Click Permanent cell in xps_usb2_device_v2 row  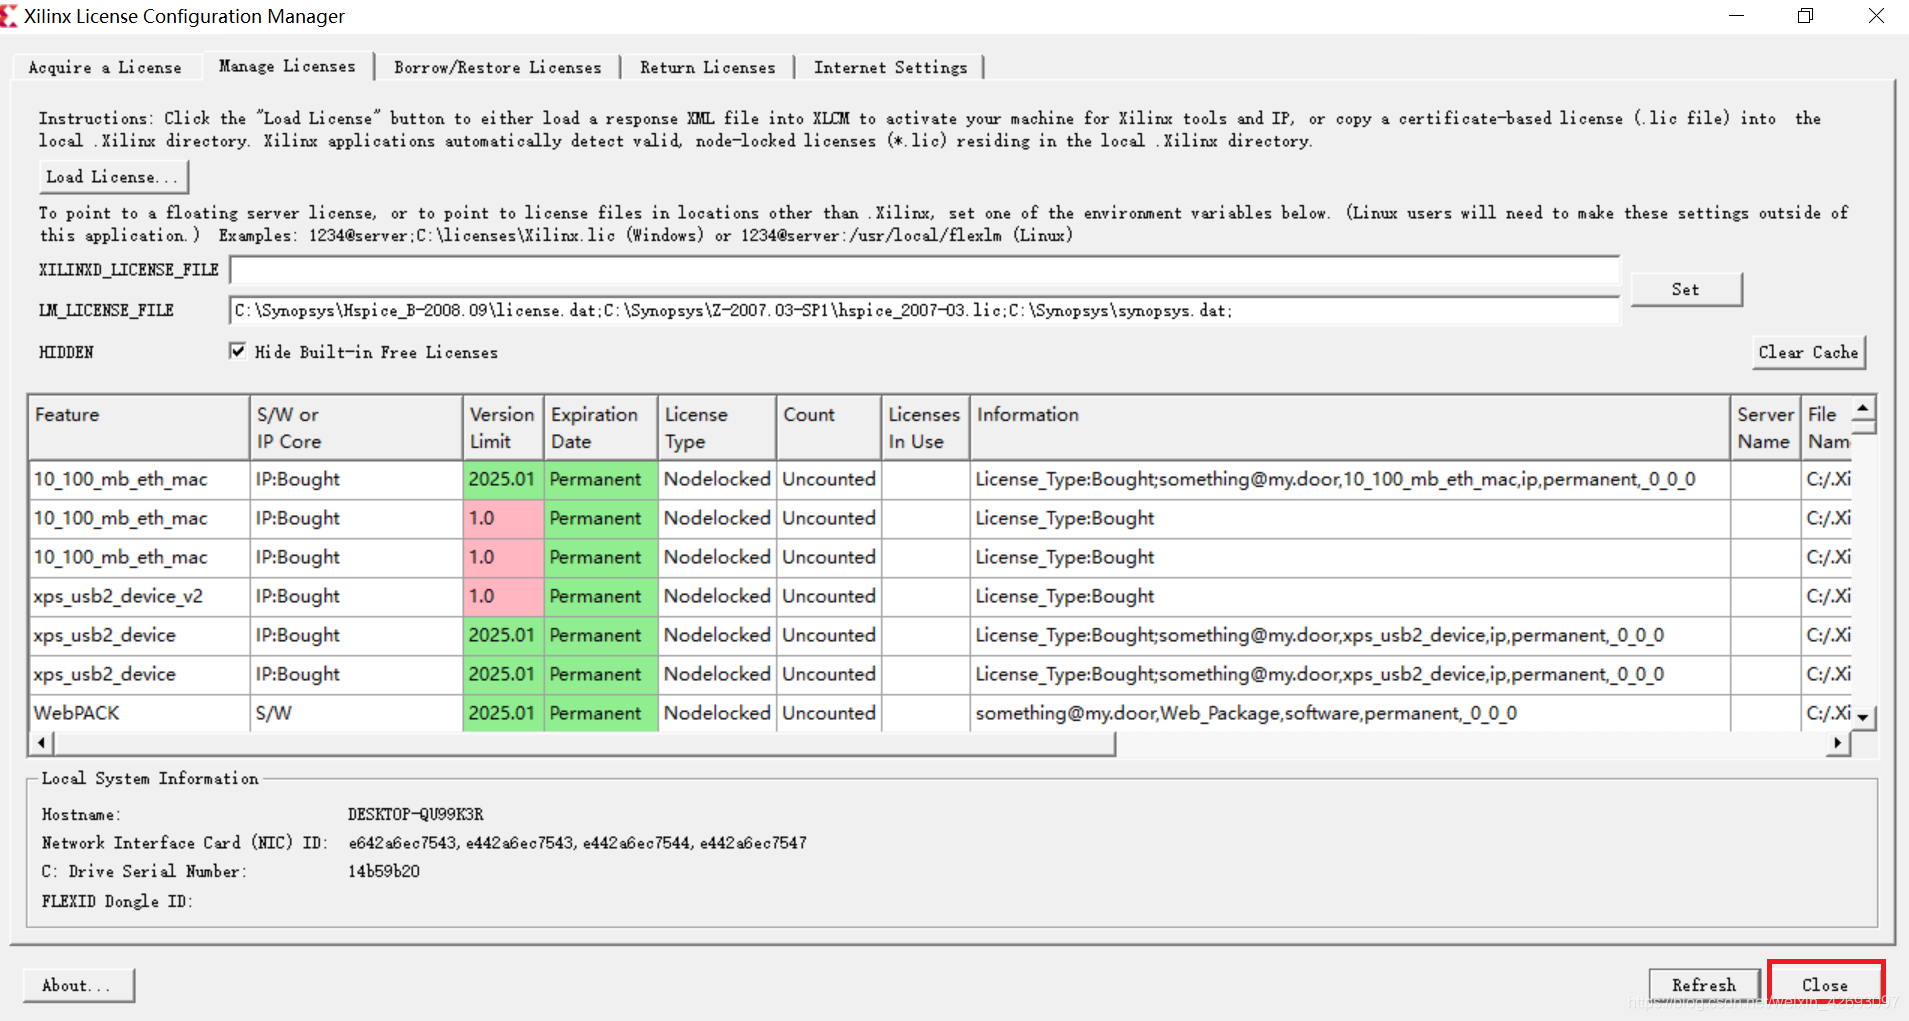[601, 596]
